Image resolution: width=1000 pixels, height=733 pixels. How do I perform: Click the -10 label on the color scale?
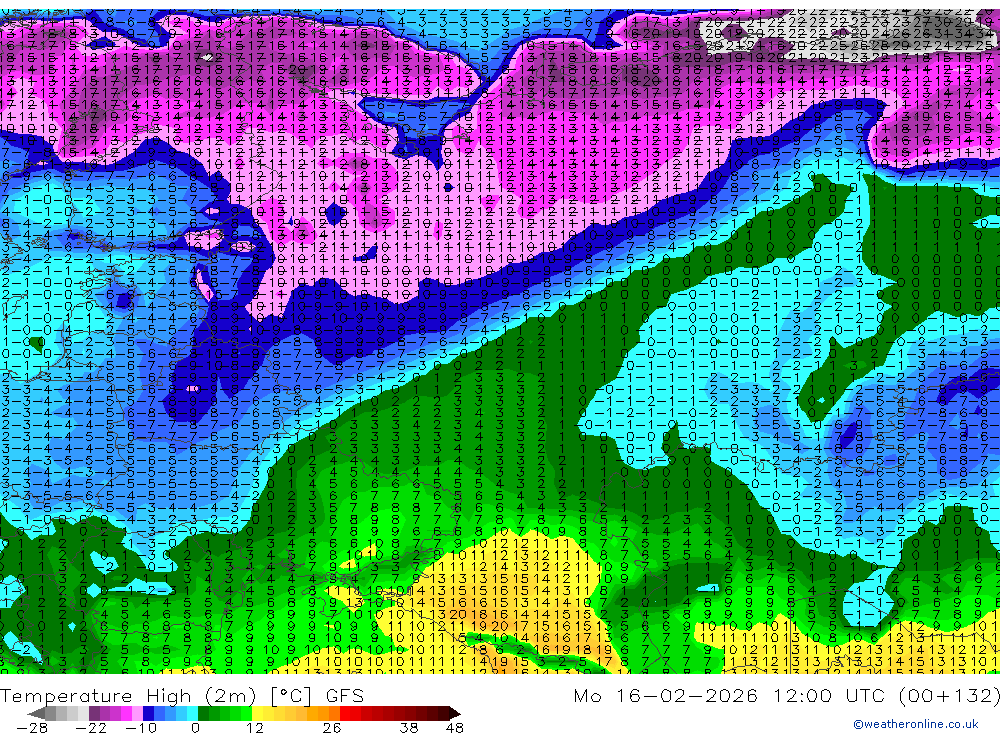point(141,727)
